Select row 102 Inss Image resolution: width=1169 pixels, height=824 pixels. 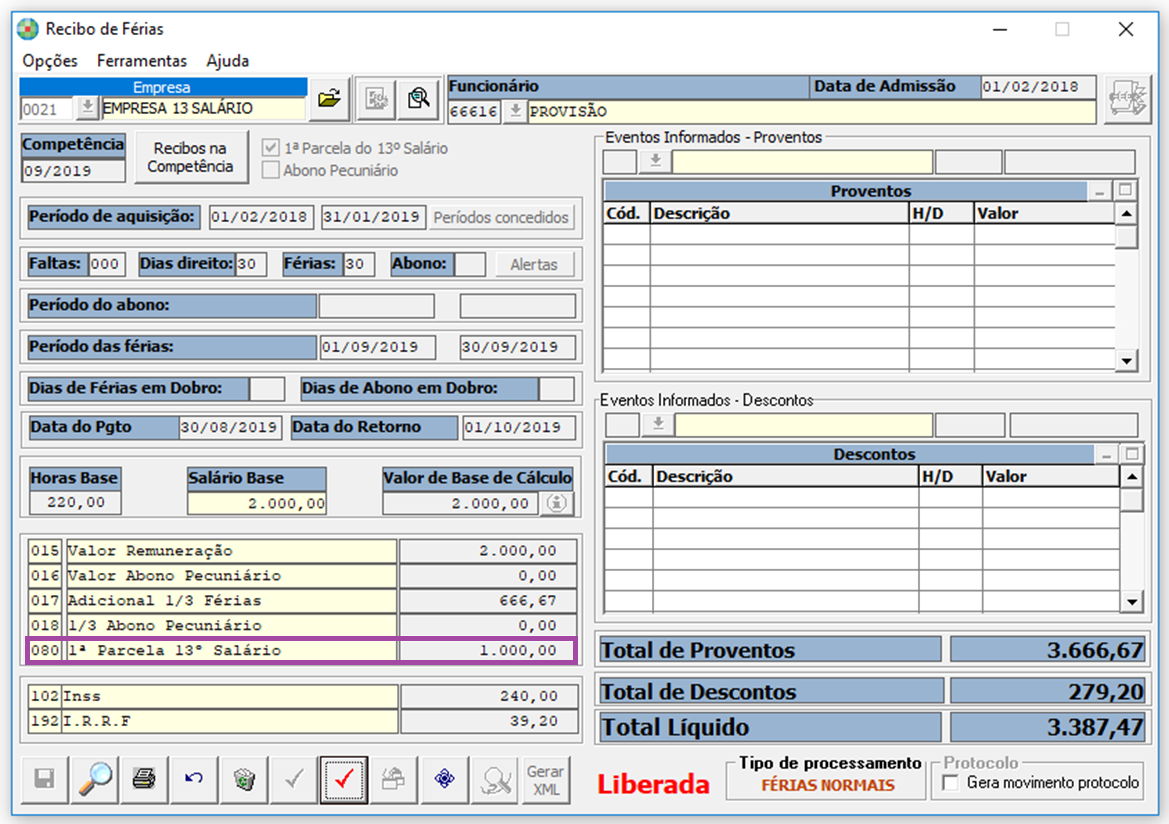(303, 696)
